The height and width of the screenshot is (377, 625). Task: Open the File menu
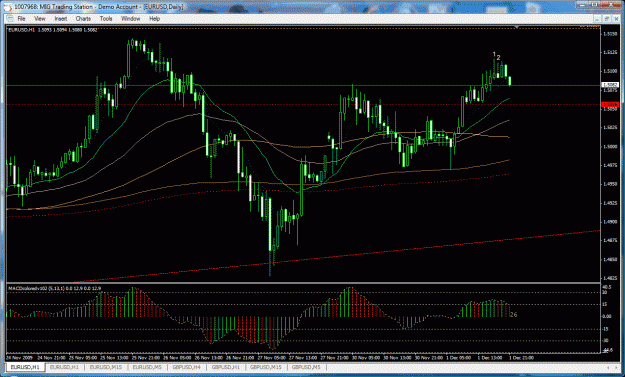(x=21, y=19)
